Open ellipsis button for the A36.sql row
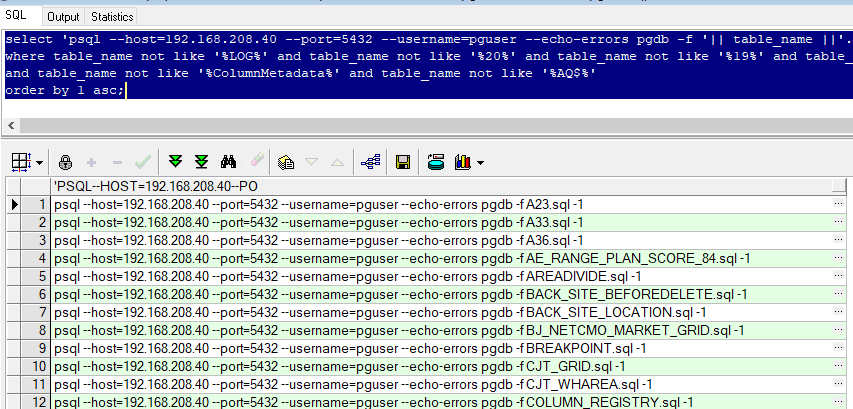This screenshot has width=853, height=409. [x=839, y=240]
